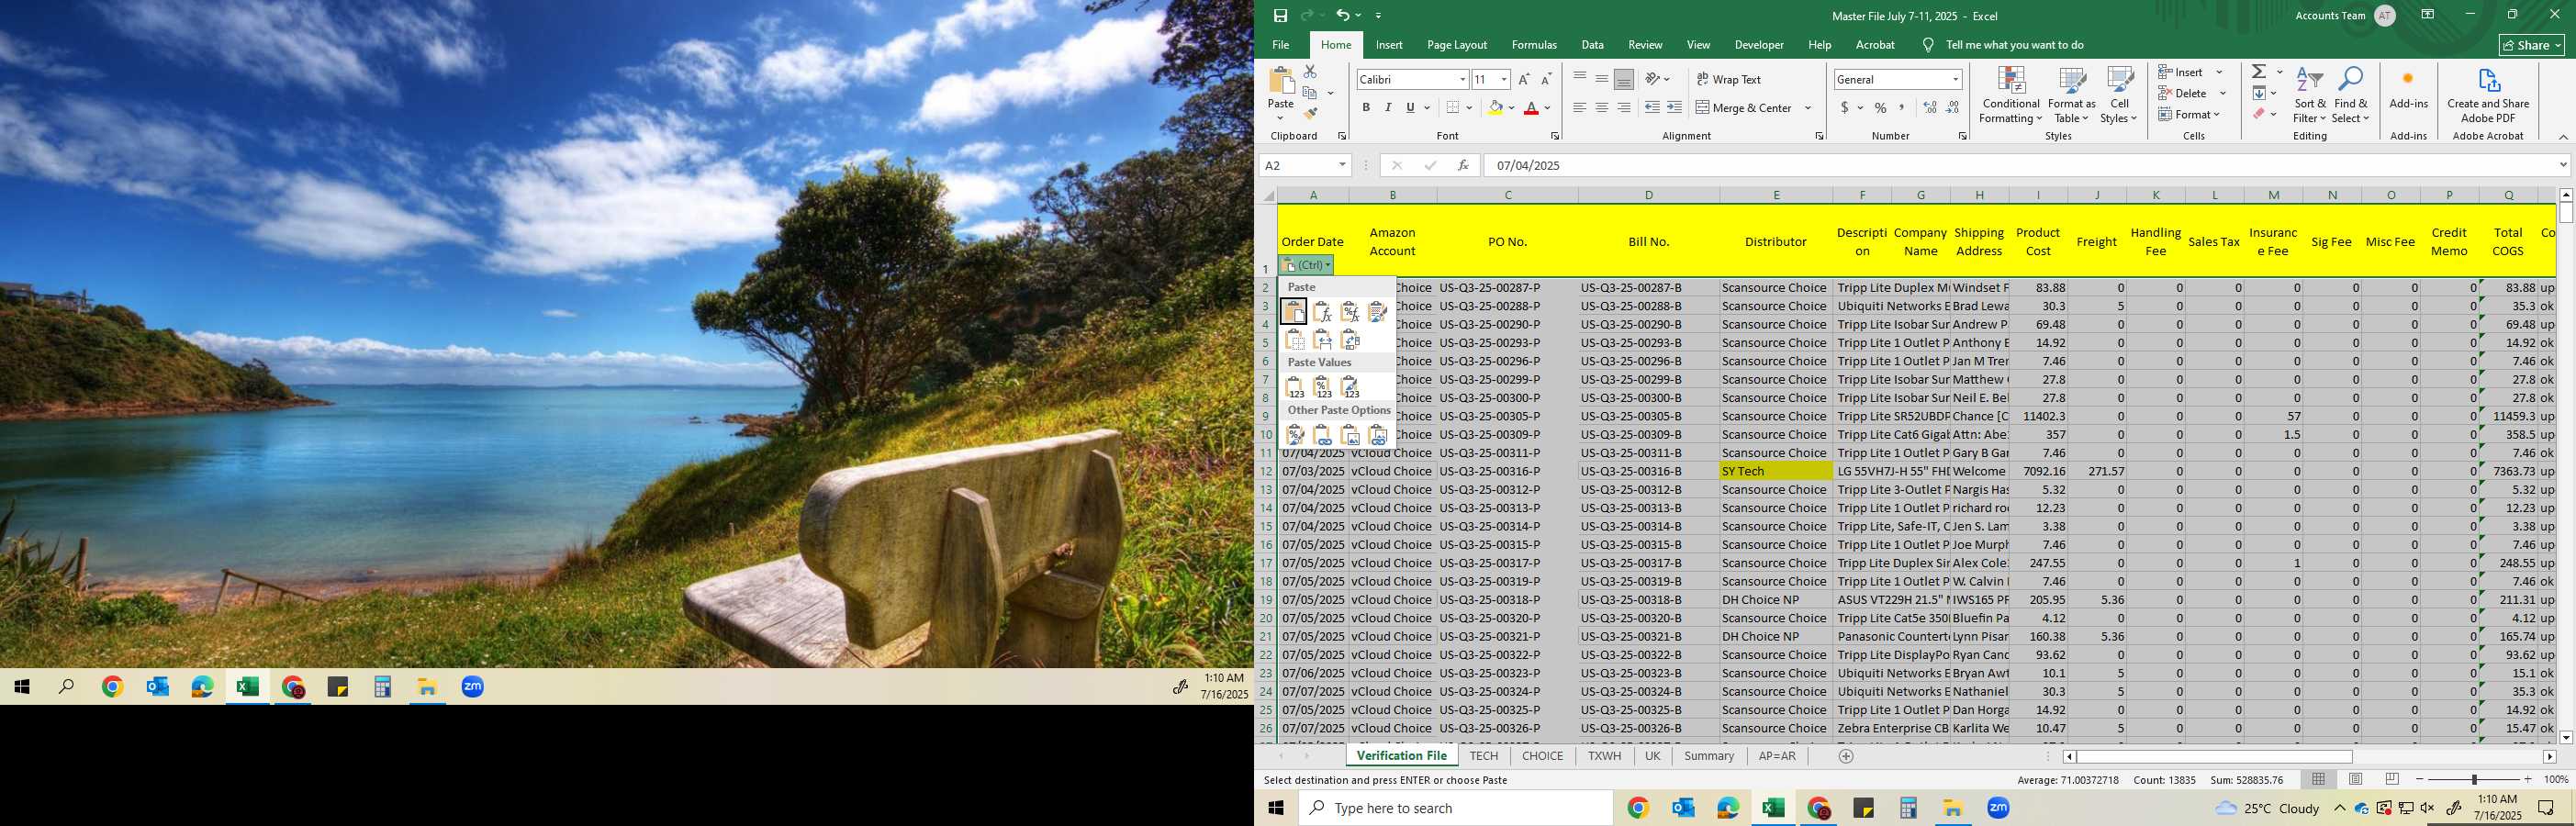The width and height of the screenshot is (2576, 826).
Task: Choose Transpose paste option
Action: click(1350, 340)
